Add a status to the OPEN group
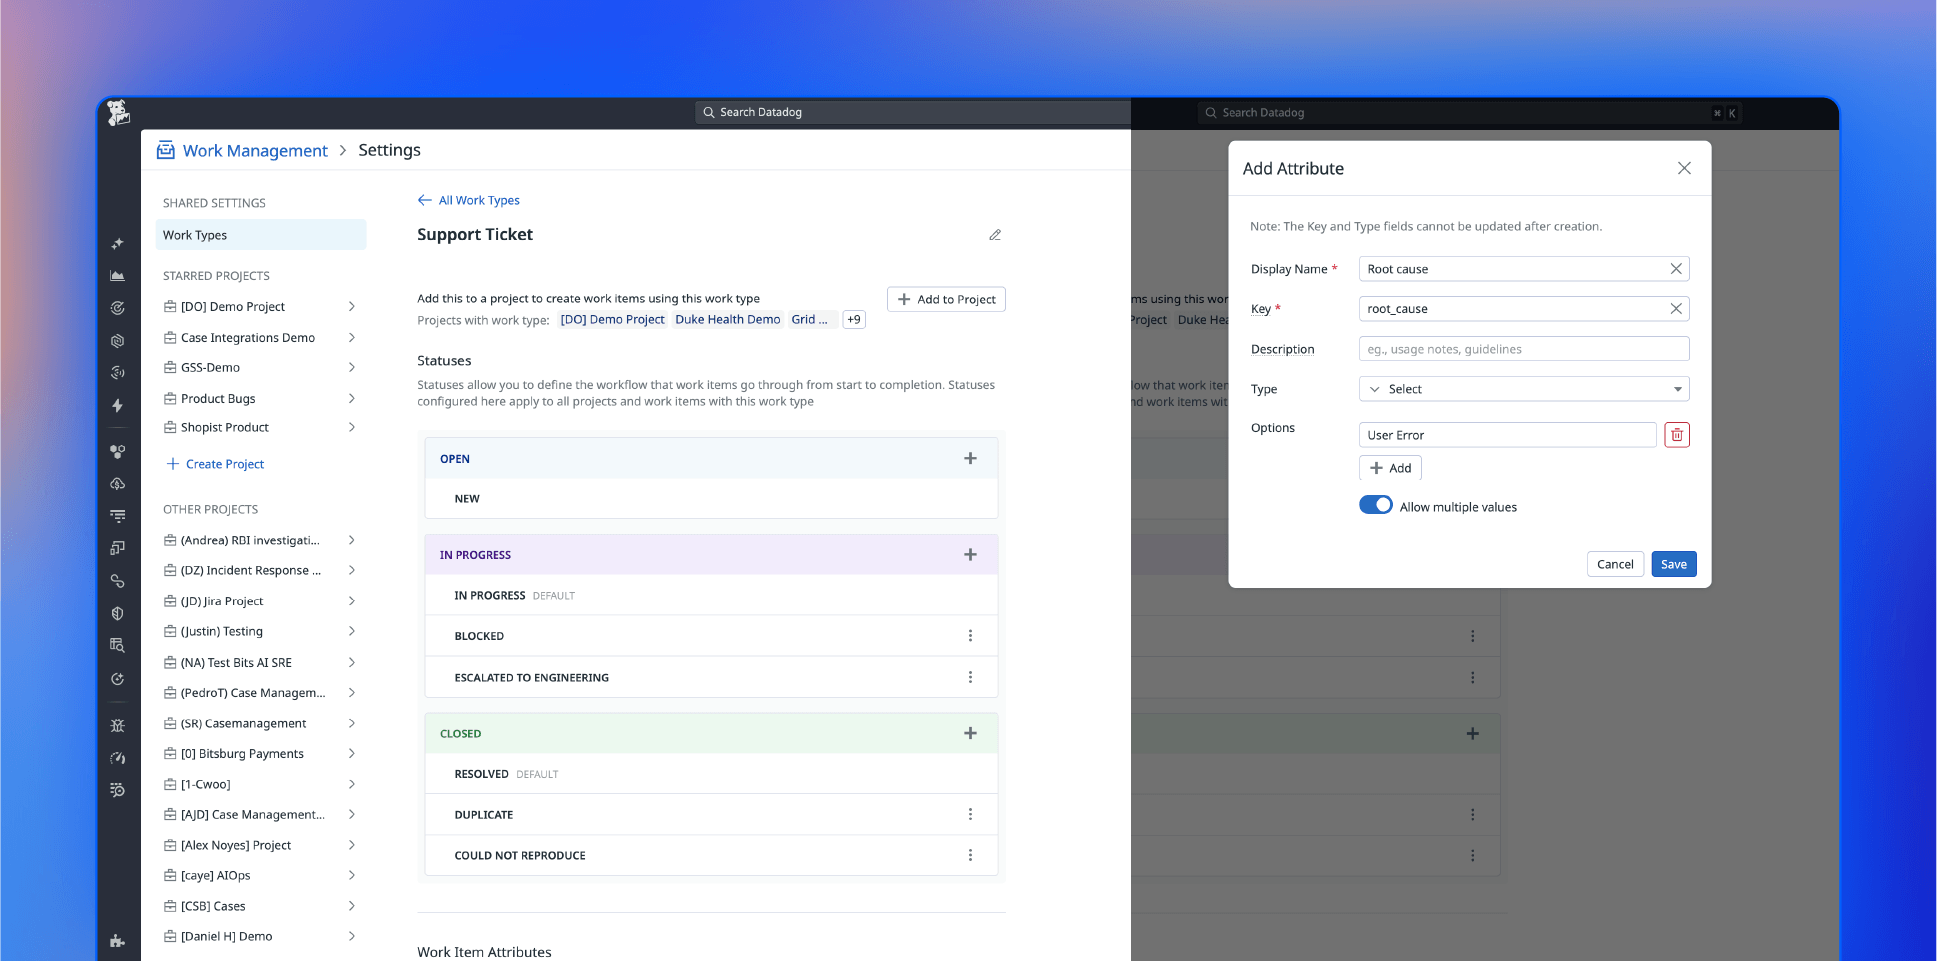1937x961 pixels. 970,458
